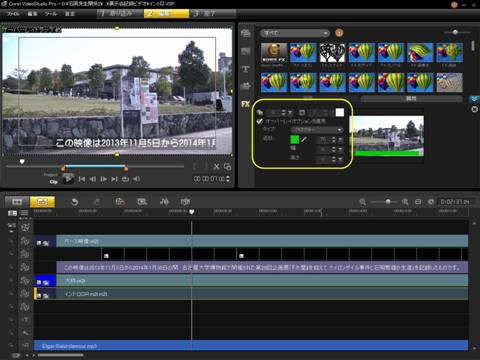Click the green chroma key color swatch
The image size is (480, 360).
point(295,139)
